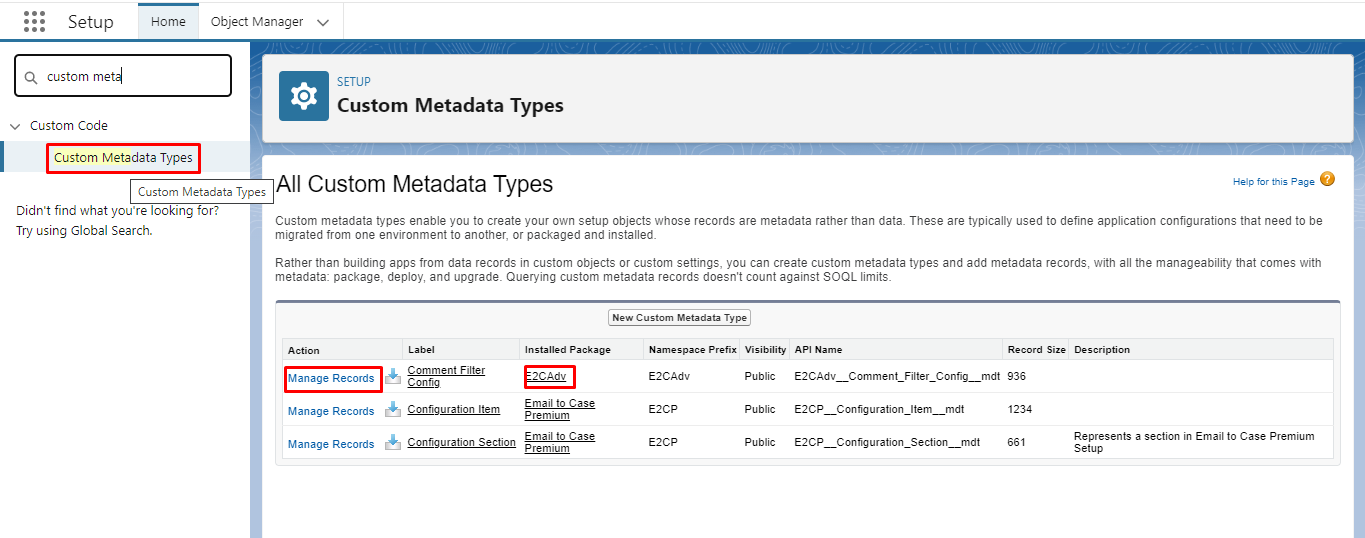Open the Configuration Item label link
This screenshot has width=1365, height=538.
click(454, 409)
